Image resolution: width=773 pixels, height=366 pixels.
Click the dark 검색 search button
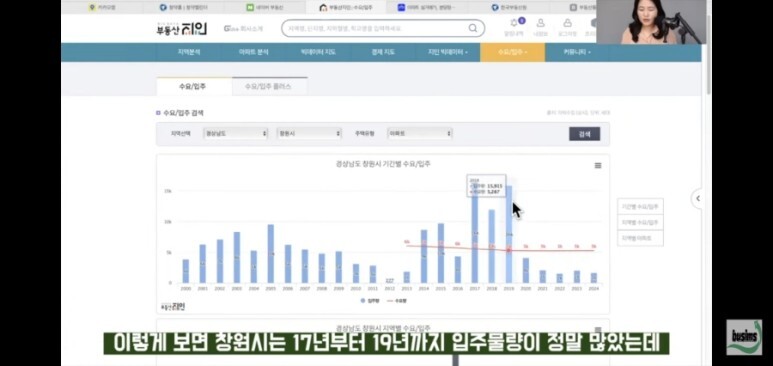tap(585, 134)
